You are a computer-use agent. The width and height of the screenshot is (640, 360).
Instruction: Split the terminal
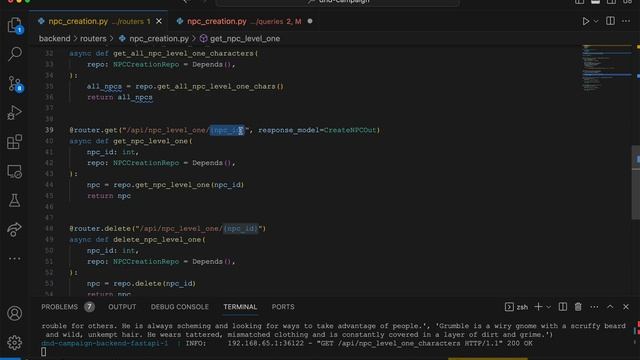(x=562, y=307)
